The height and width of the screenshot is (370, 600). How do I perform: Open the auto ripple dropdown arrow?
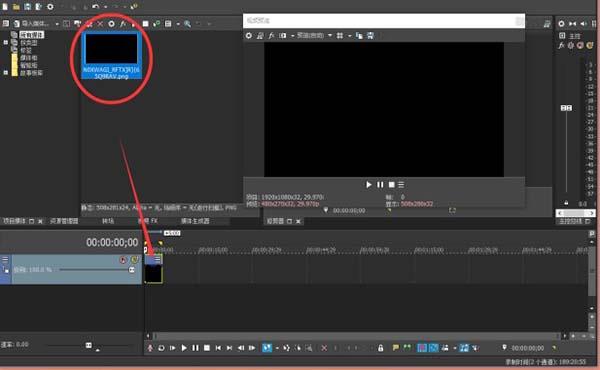pyautogui.click(x=455, y=348)
